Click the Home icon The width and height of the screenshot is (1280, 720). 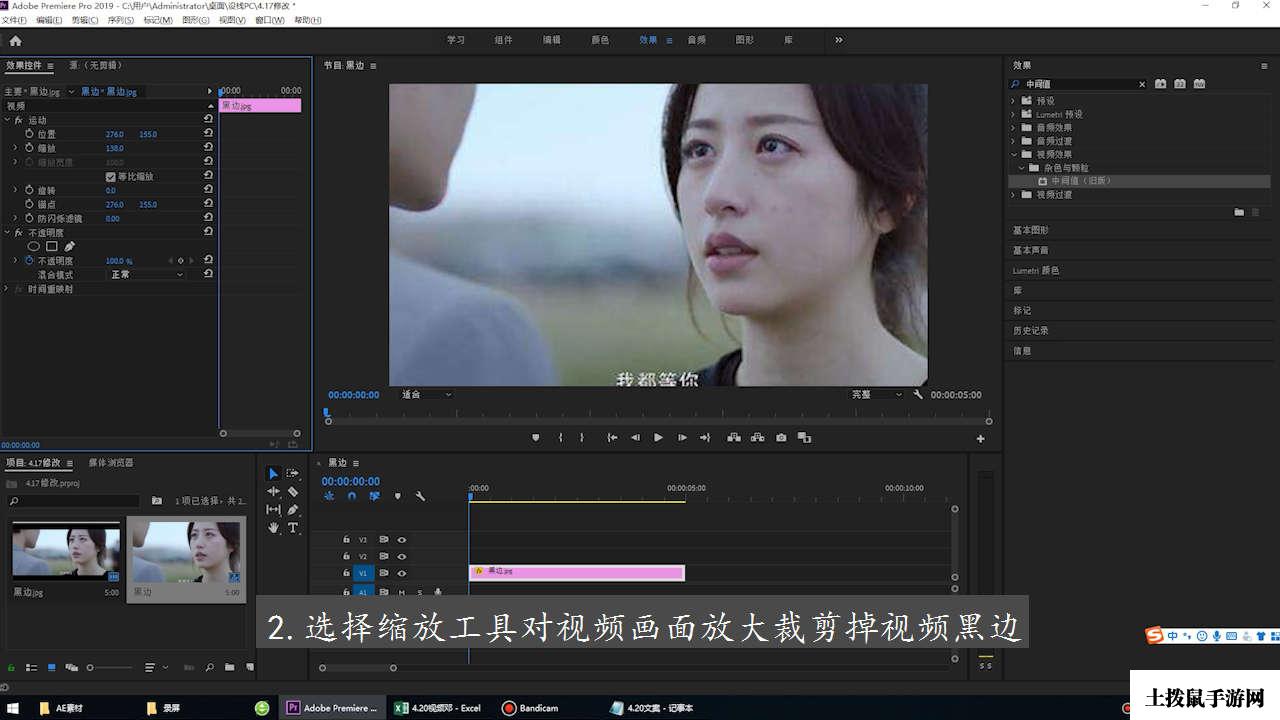pos(15,41)
